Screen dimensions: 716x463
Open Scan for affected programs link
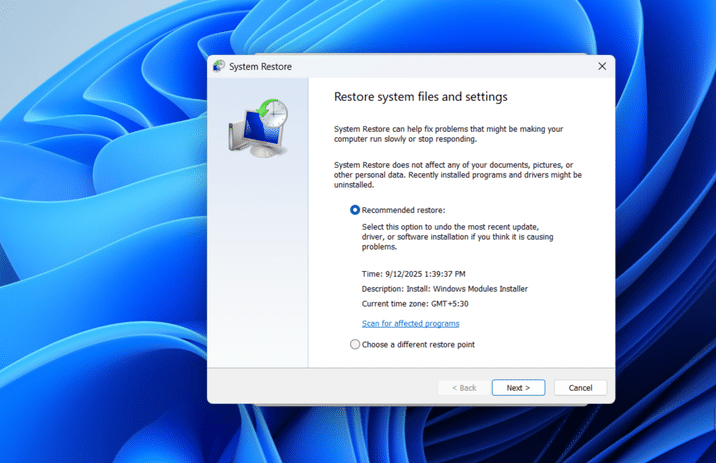click(411, 323)
